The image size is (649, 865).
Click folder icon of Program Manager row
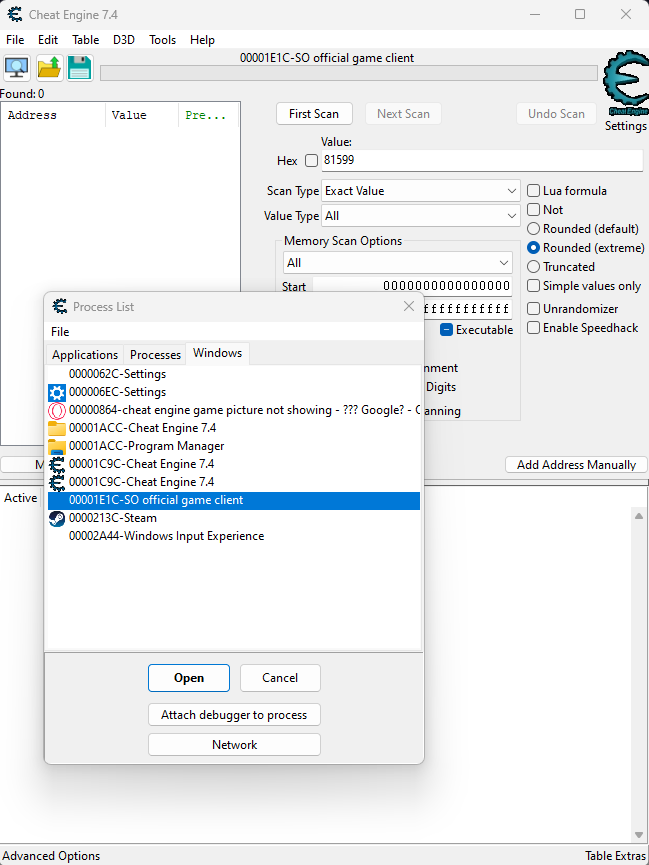[x=57, y=446]
